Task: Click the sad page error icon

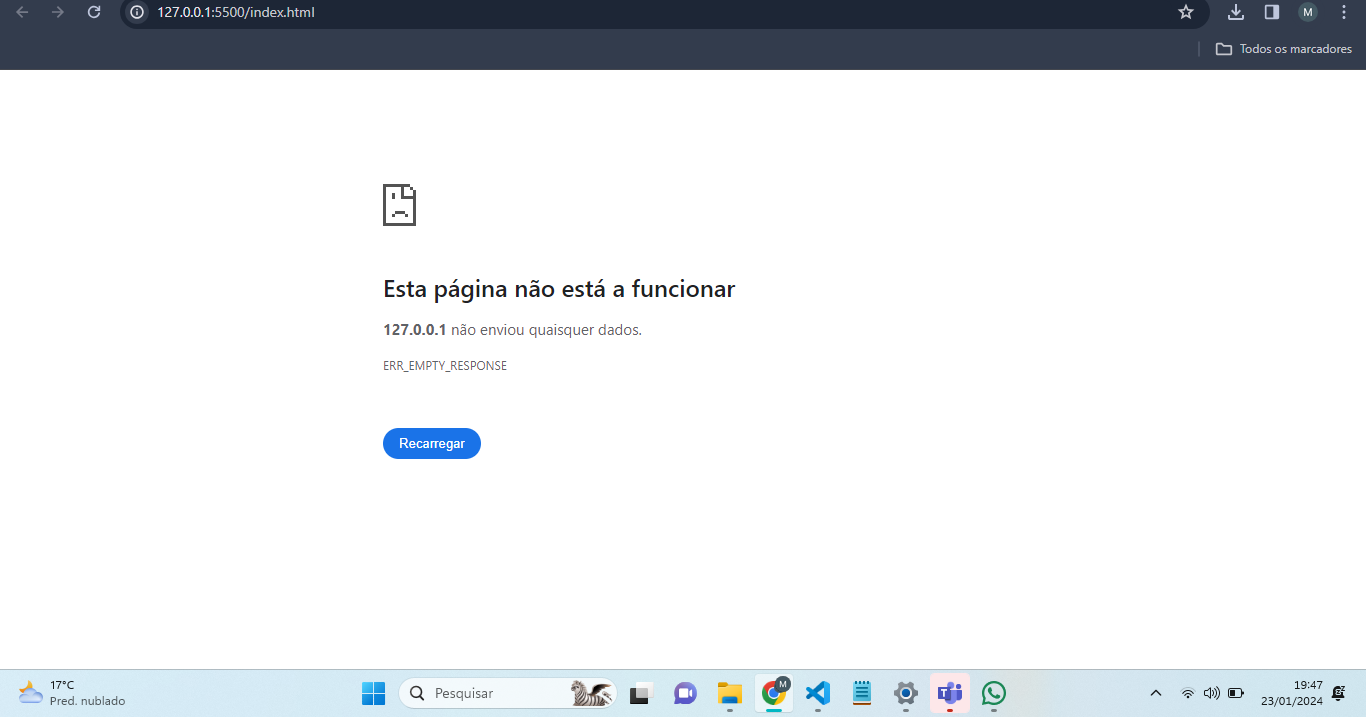Action: pos(399,205)
